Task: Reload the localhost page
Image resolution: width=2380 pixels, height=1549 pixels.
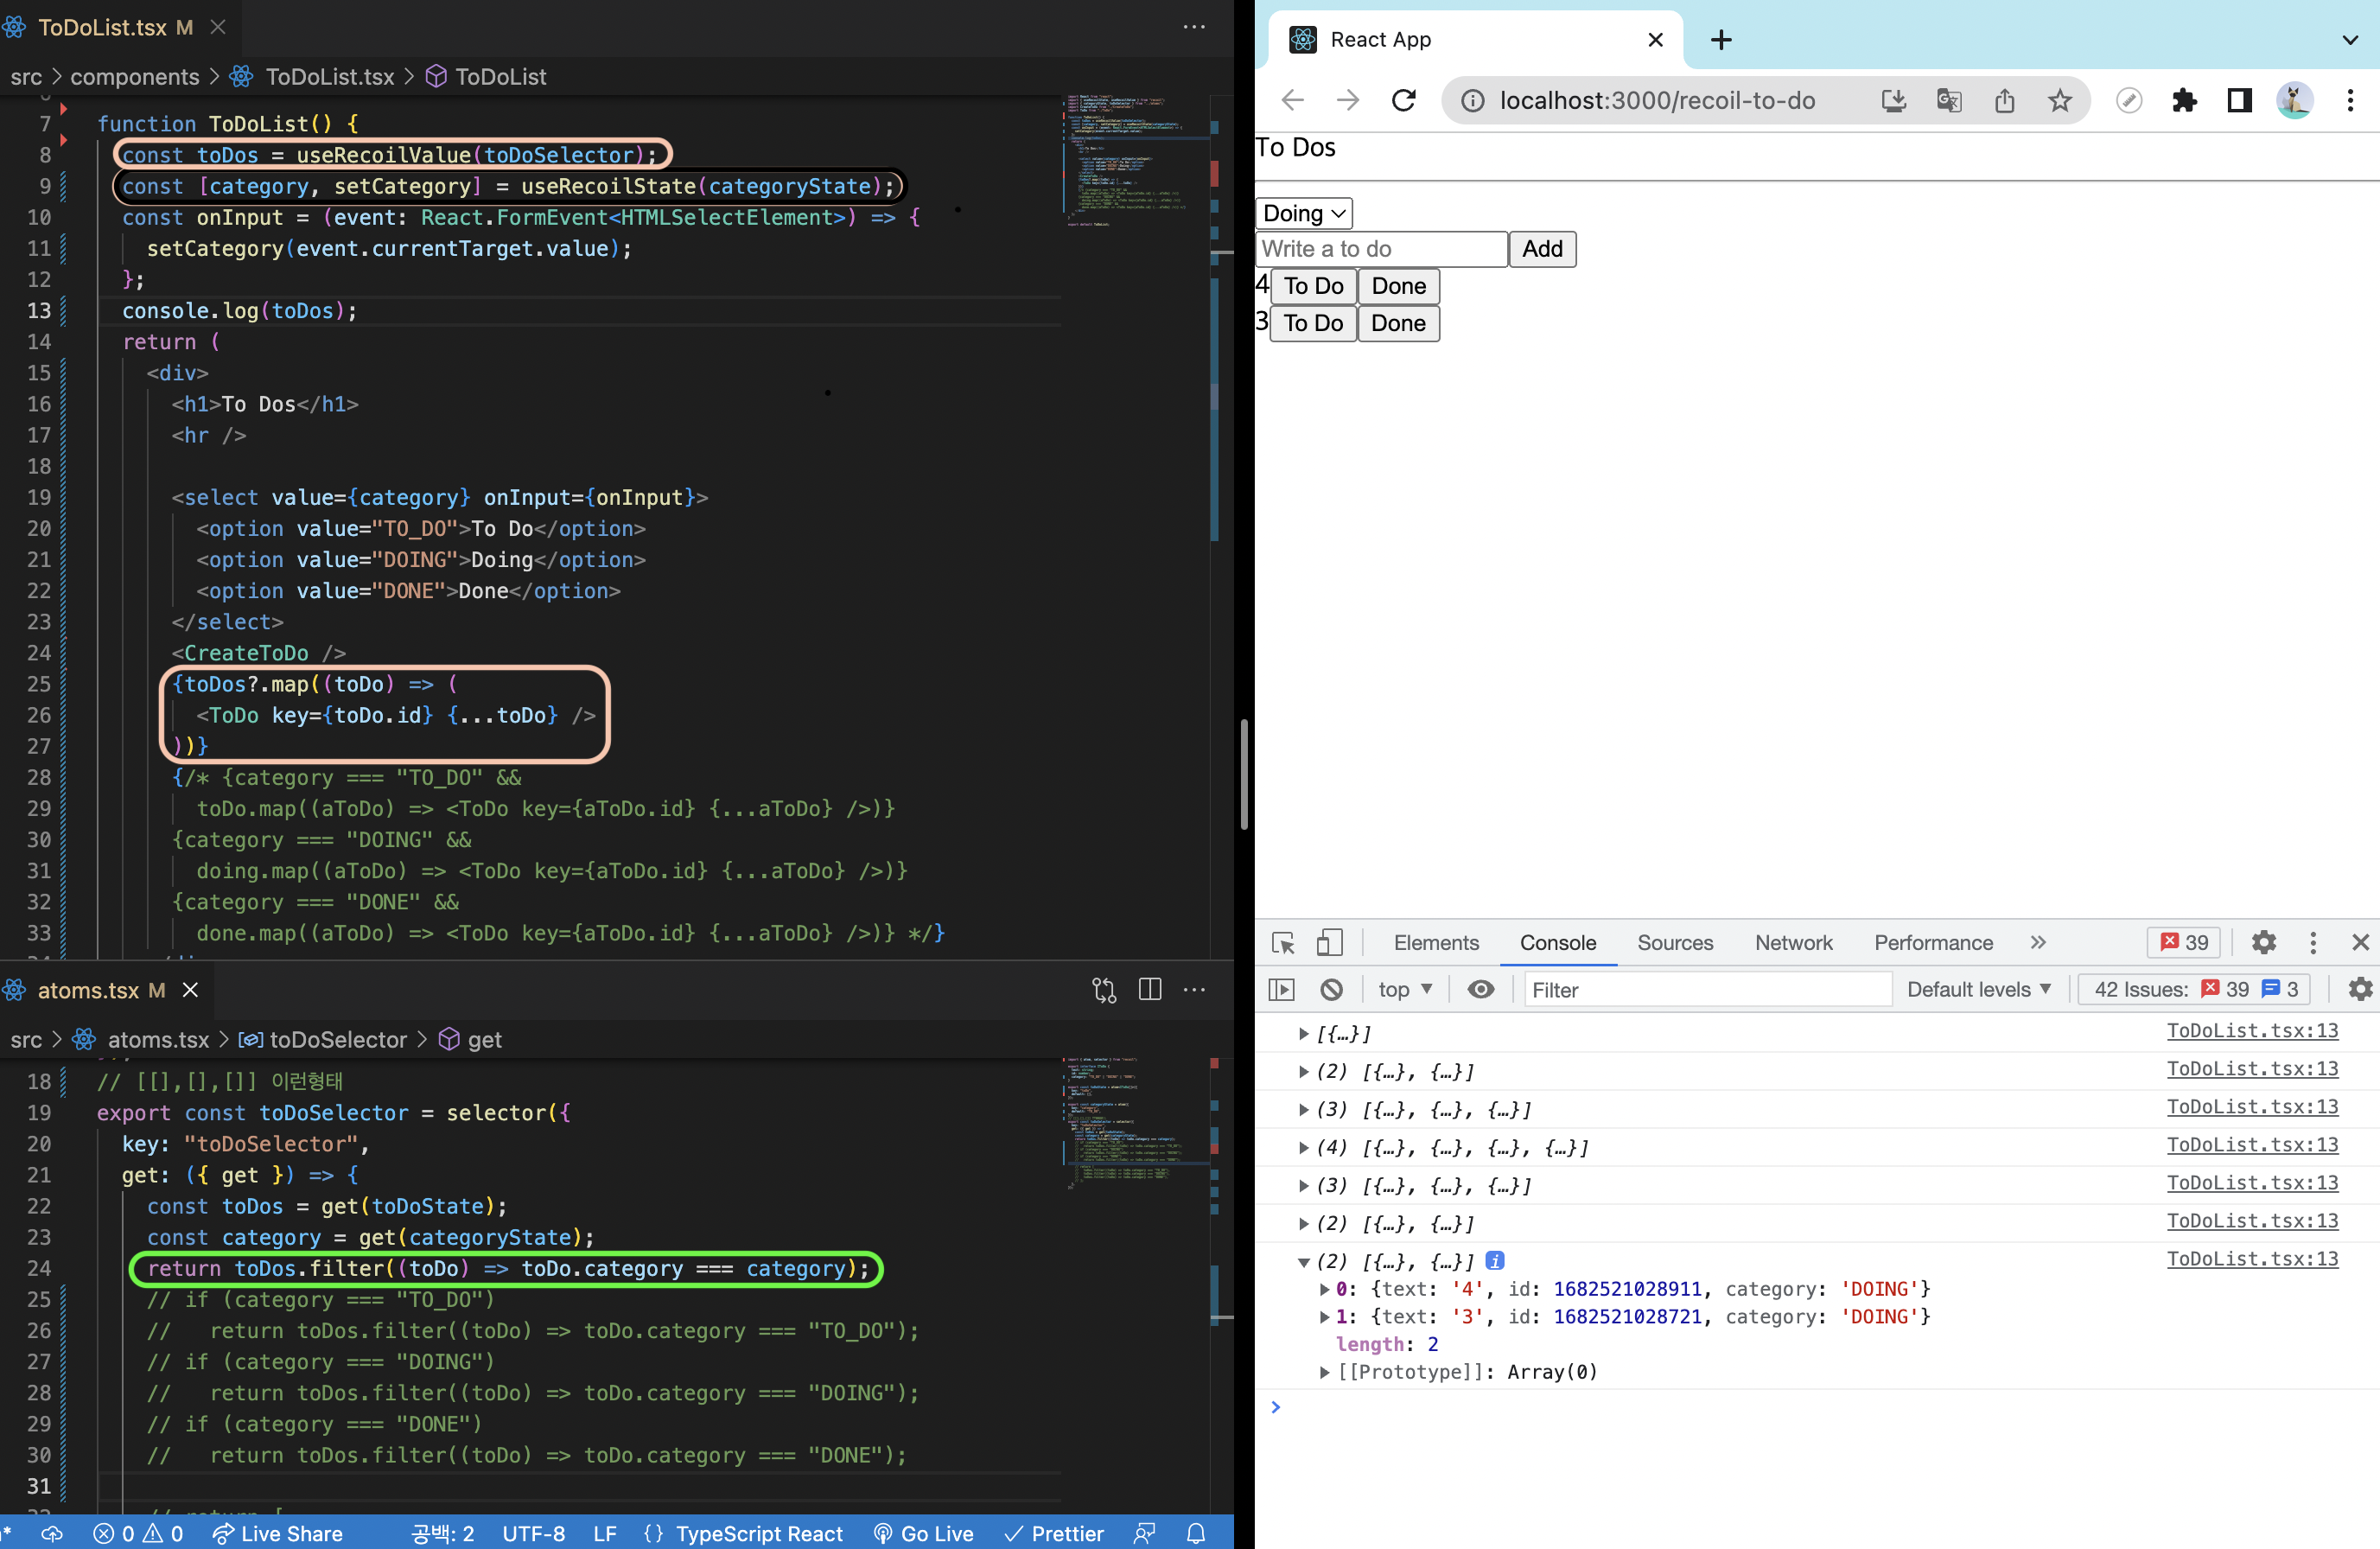Action: pyautogui.click(x=1404, y=100)
